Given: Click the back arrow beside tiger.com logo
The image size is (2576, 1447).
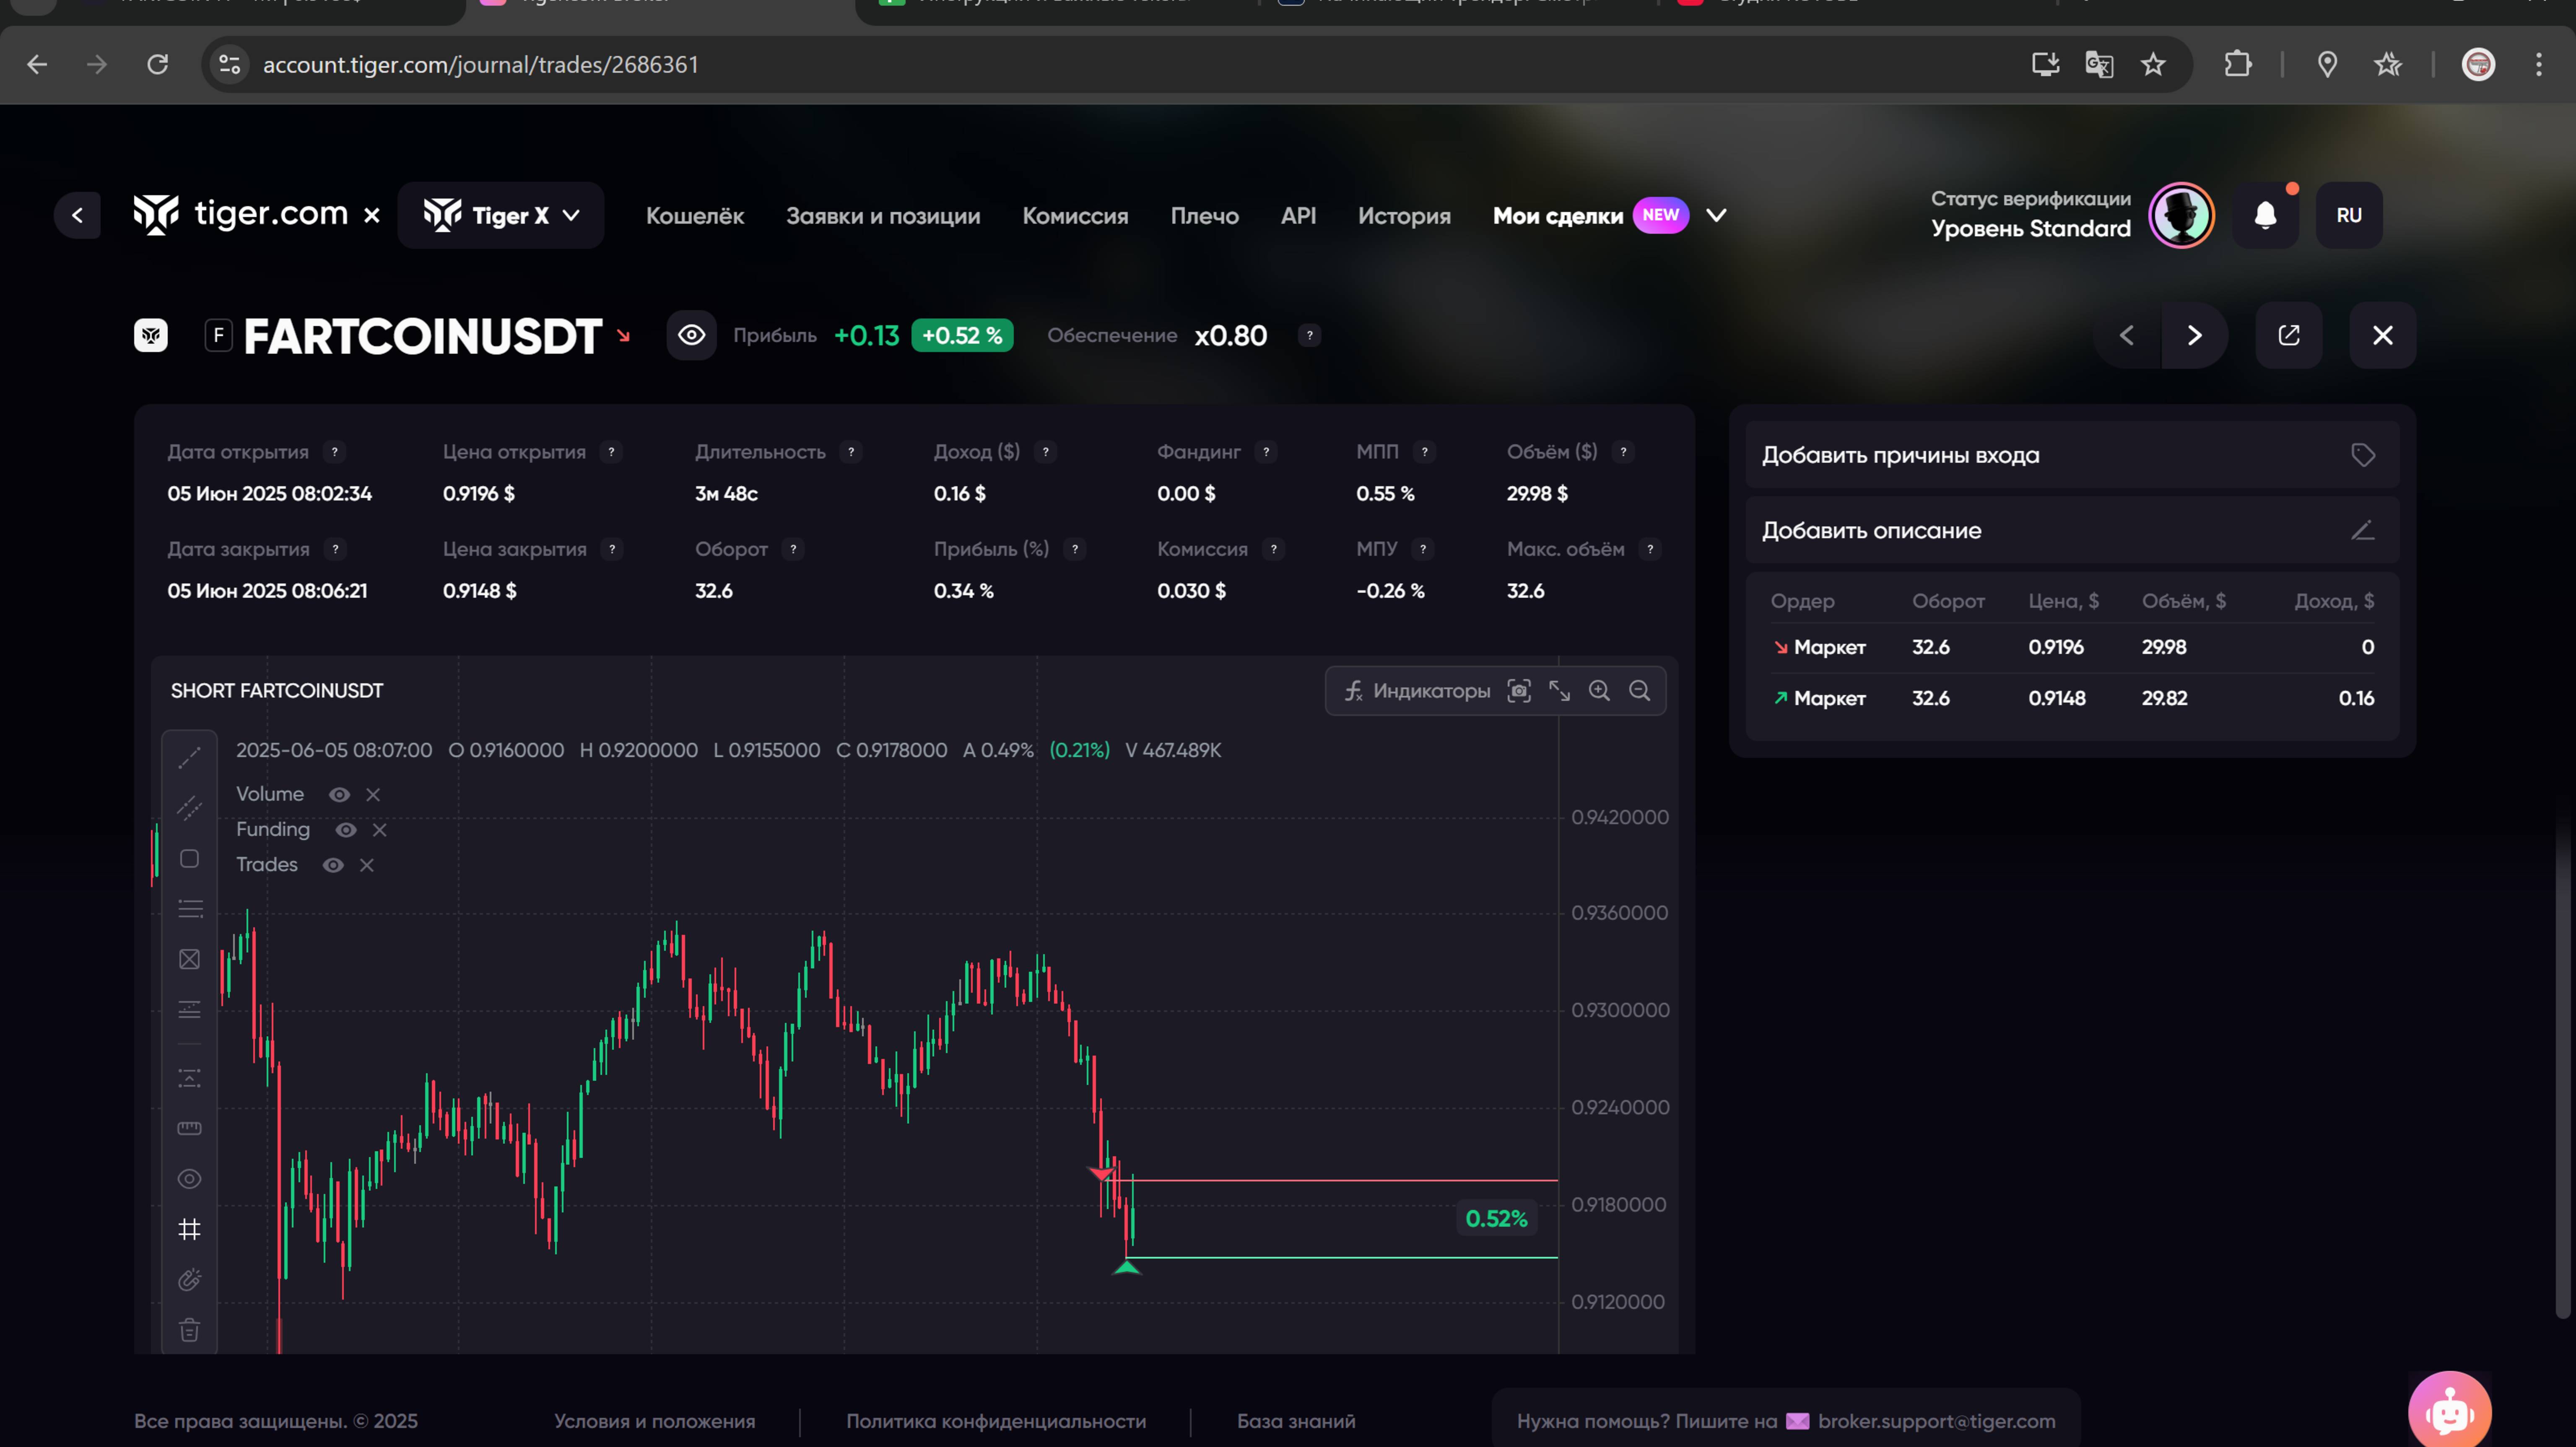Looking at the screenshot, I should (x=77, y=215).
